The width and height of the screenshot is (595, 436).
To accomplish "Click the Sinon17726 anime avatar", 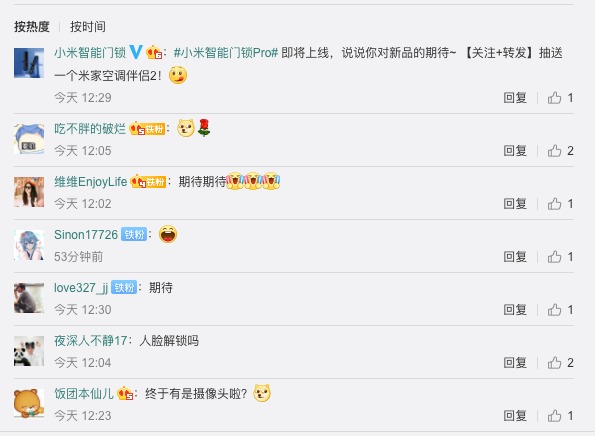I will coord(29,245).
